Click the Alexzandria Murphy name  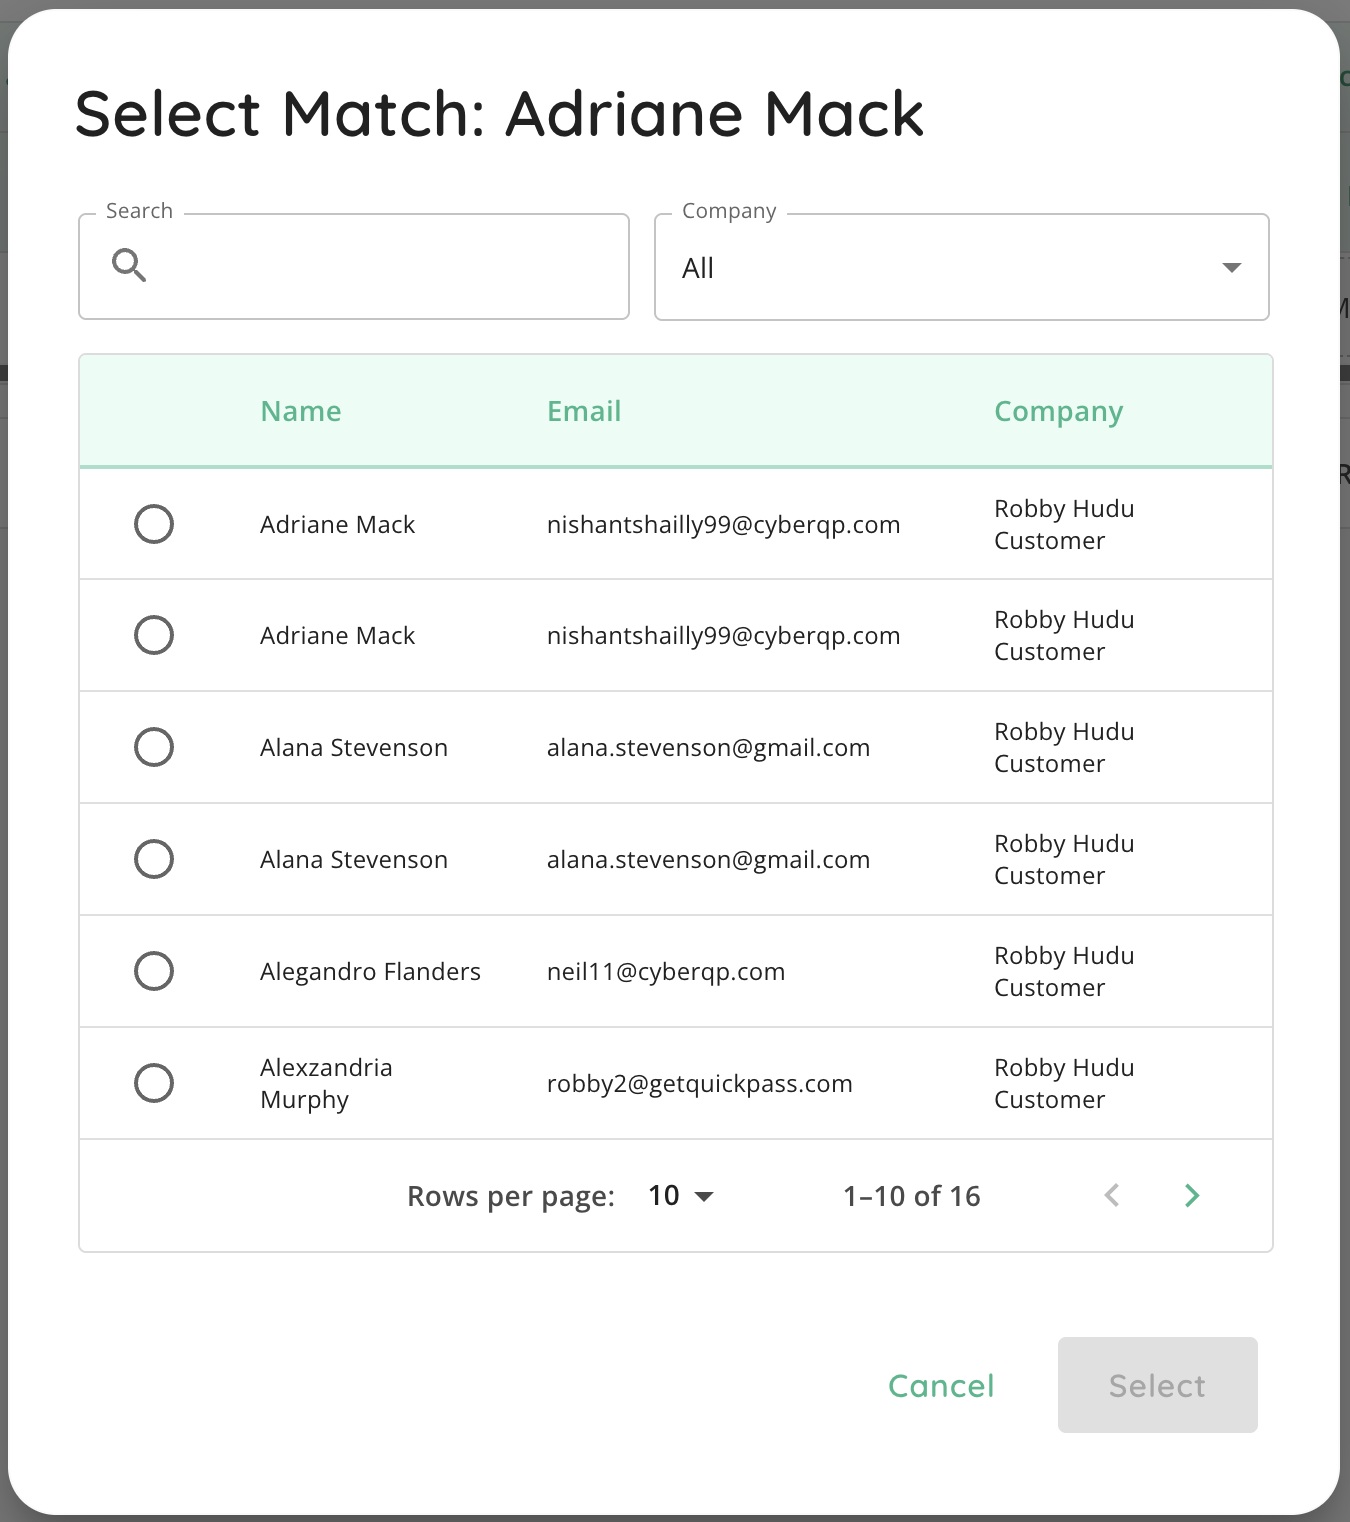(326, 1083)
